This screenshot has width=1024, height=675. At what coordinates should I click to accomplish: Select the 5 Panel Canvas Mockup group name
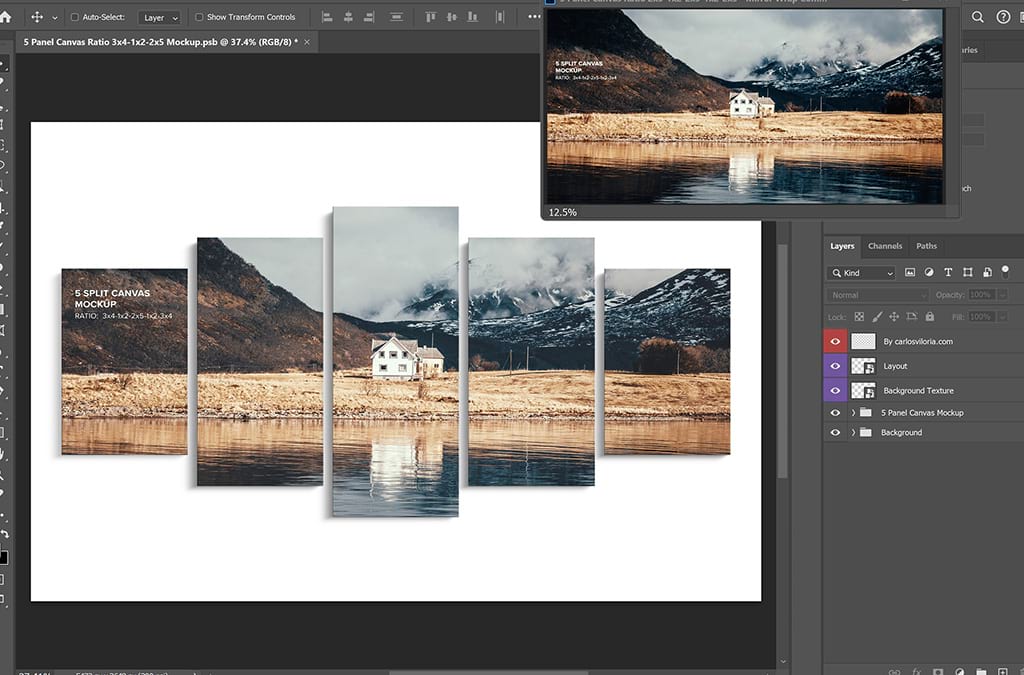pos(922,413)
